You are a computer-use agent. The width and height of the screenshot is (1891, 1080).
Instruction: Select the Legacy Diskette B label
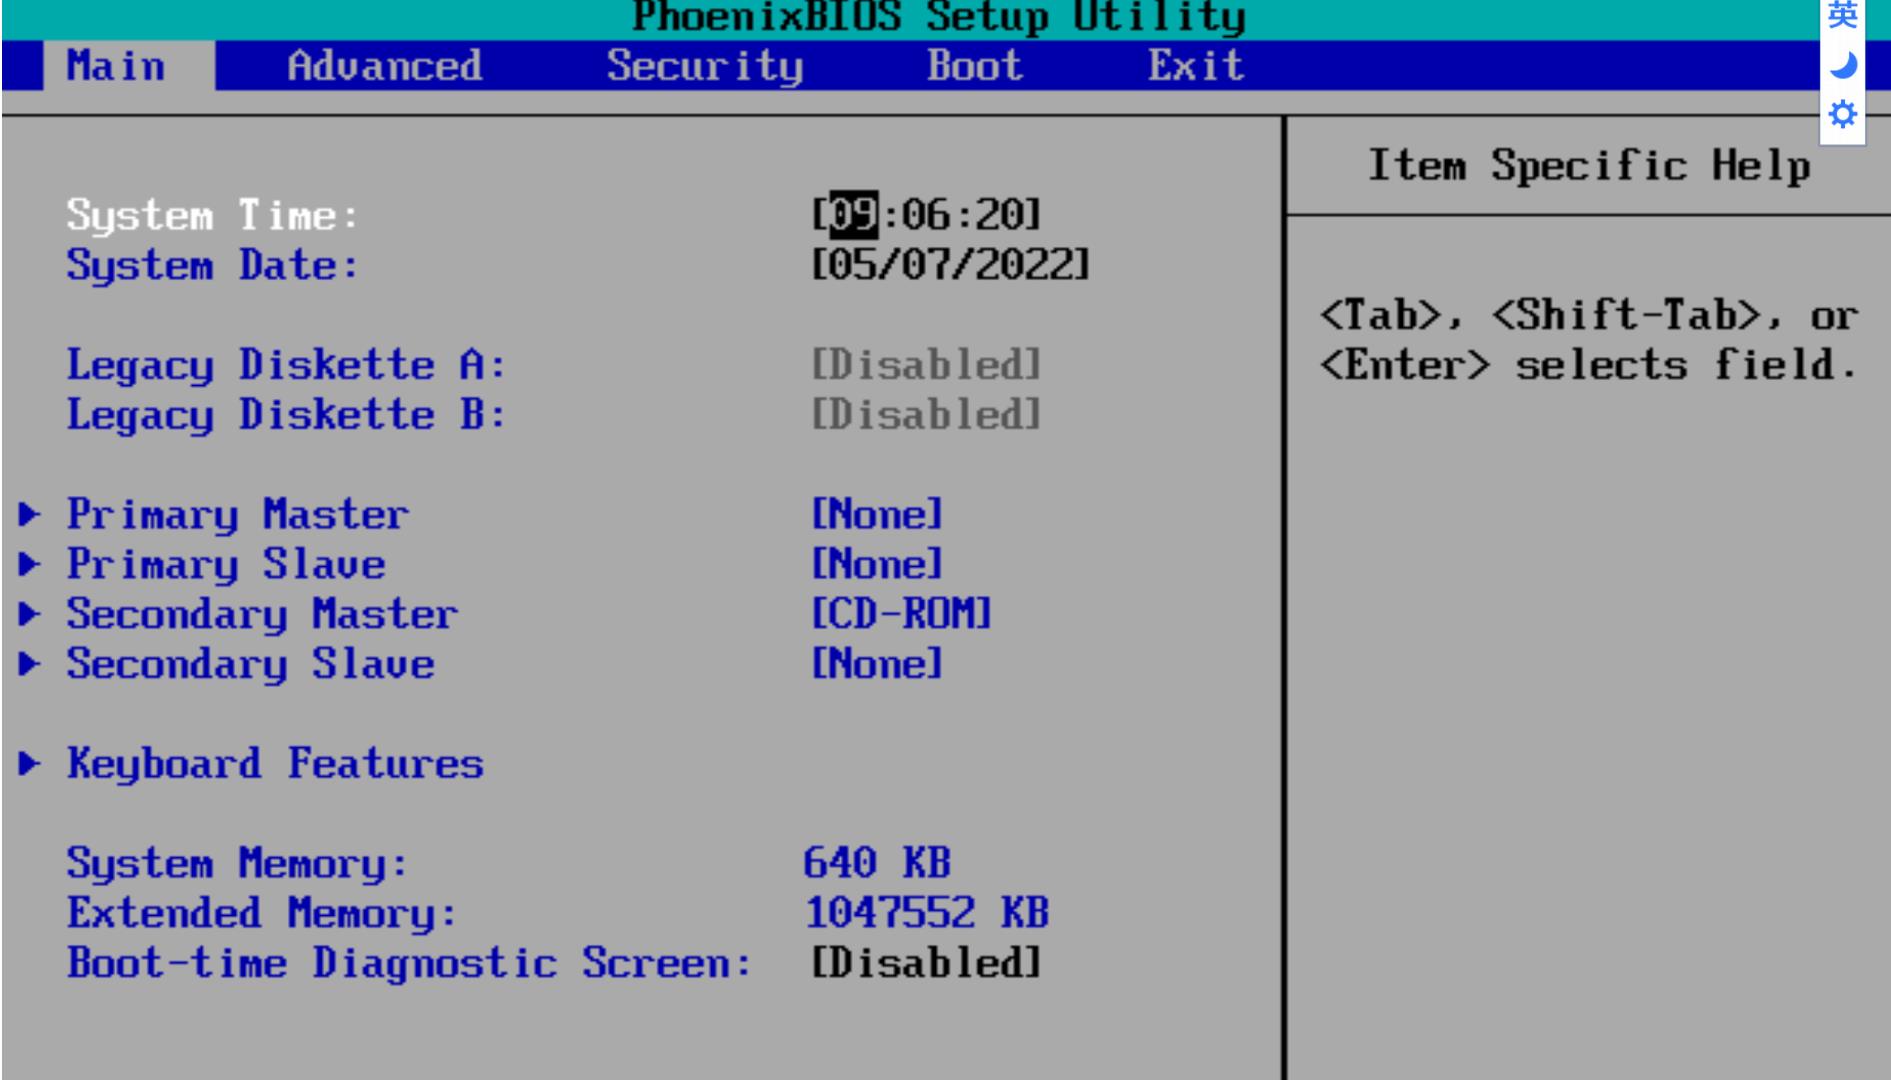287,415
